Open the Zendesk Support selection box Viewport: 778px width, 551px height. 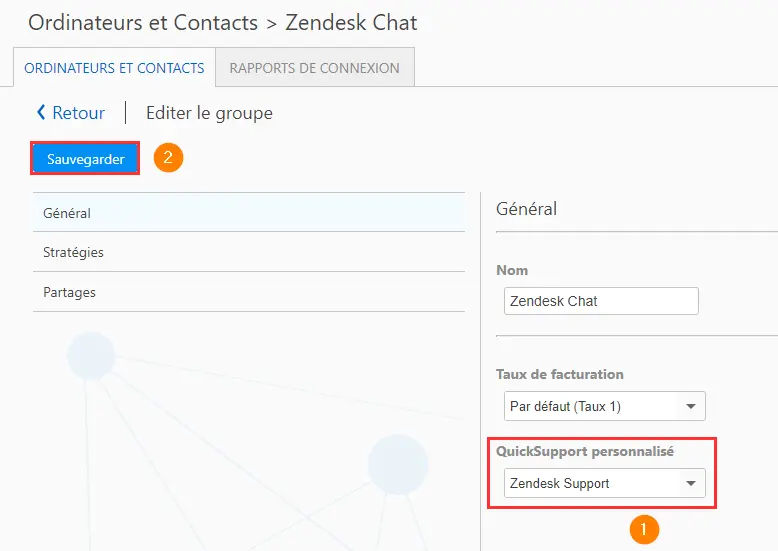pyautogui.click(x=604, y=483)
